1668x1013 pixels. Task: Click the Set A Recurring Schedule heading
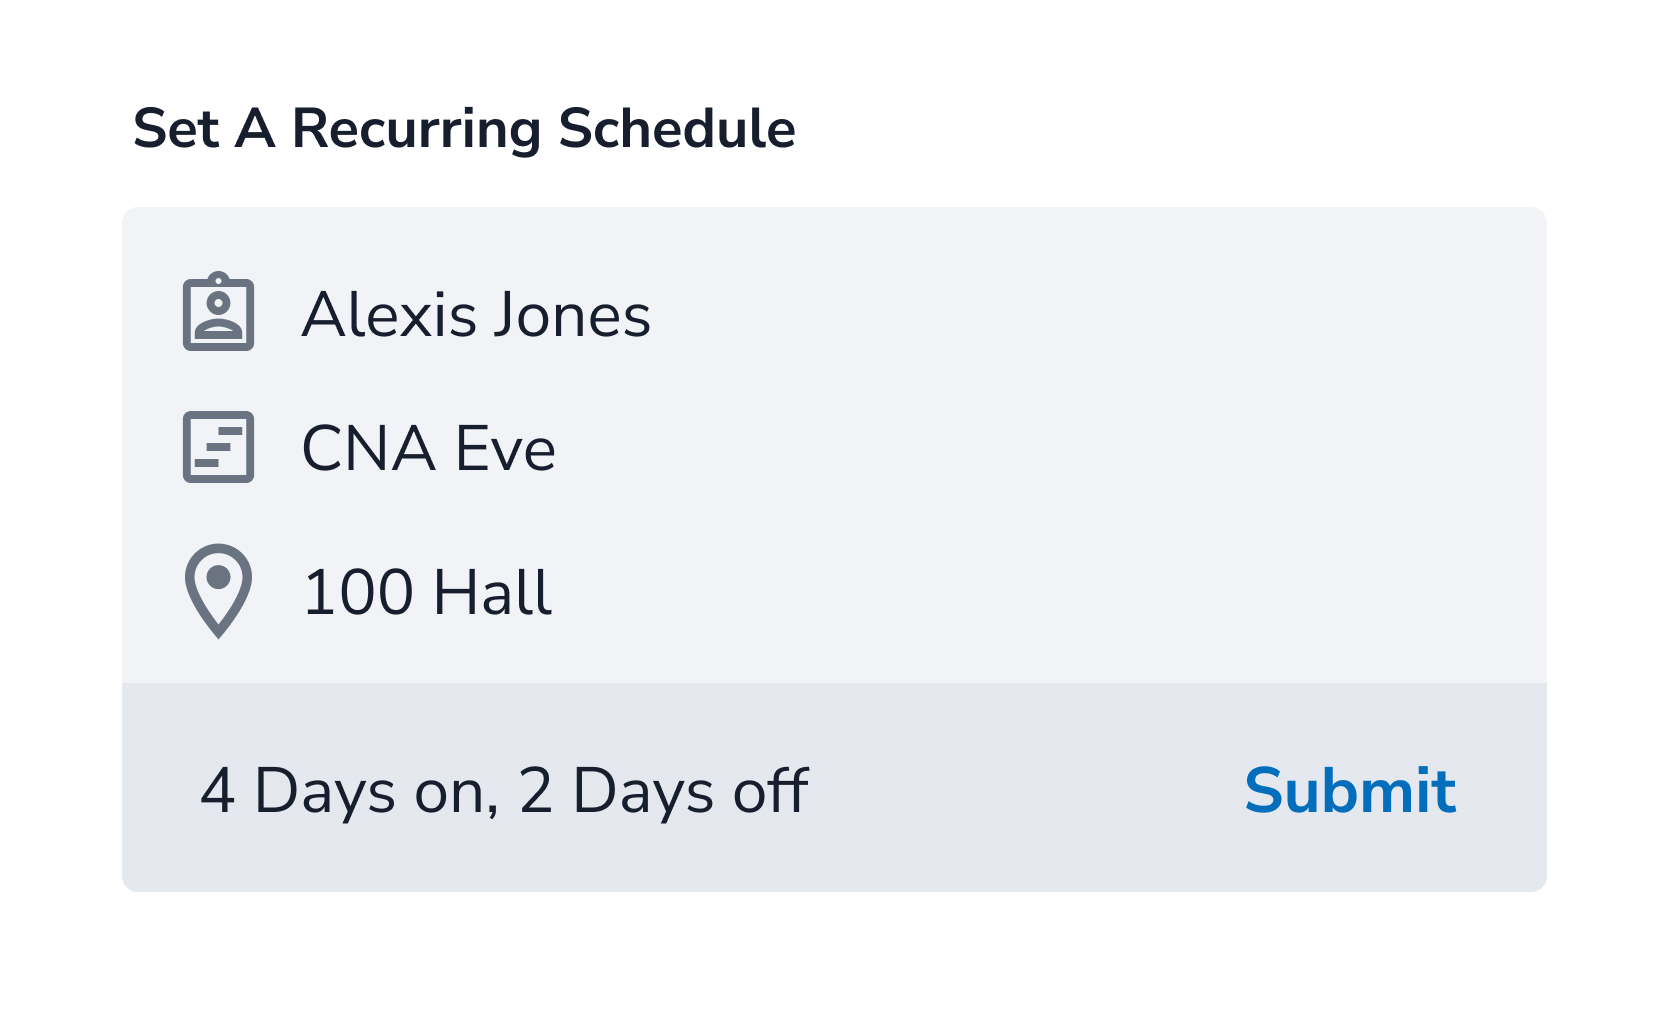click(464, 129)
